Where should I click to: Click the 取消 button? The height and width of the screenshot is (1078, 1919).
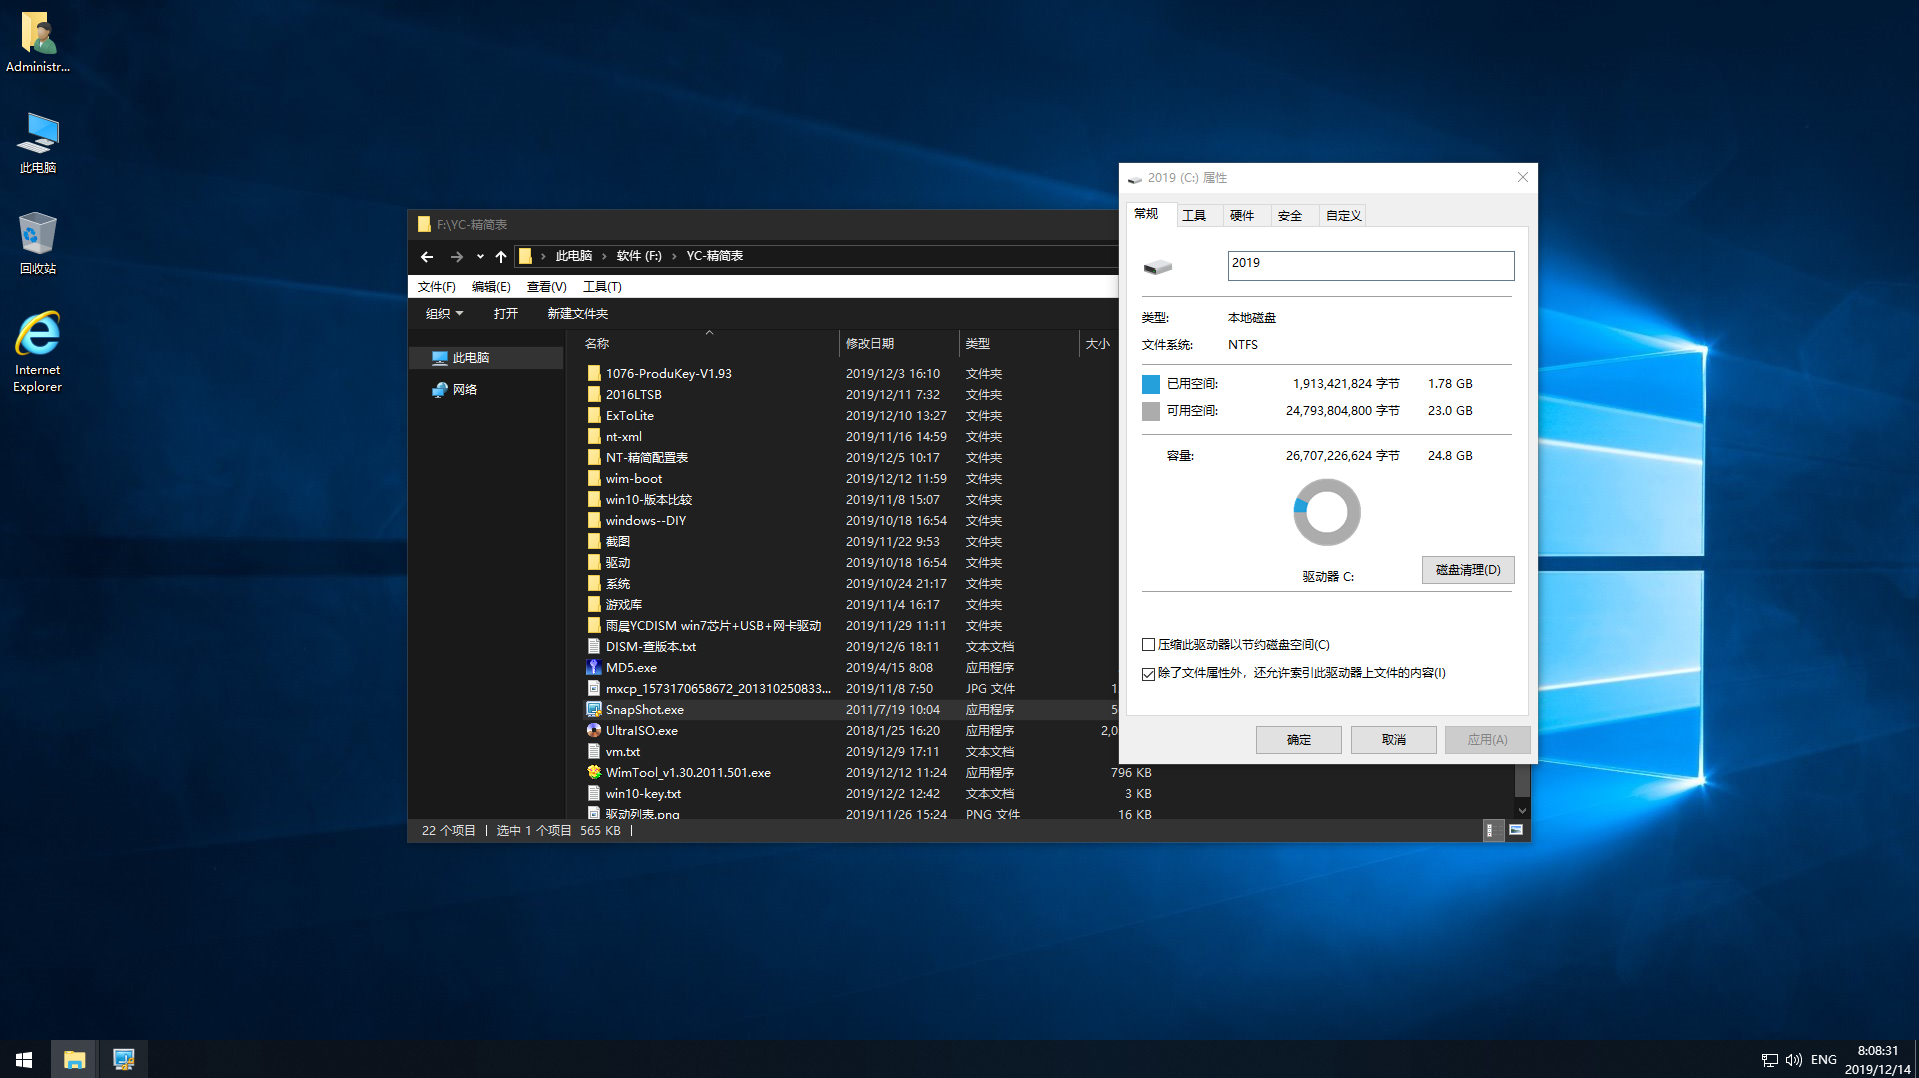pyautogui.click(x=1393, y=739)
